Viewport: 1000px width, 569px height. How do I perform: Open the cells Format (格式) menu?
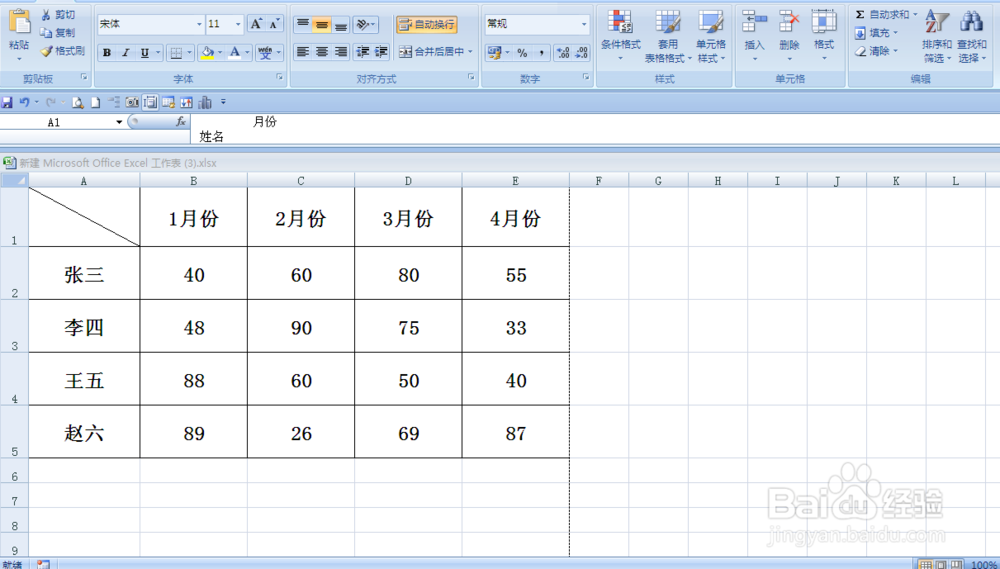[x=823, y=36]
